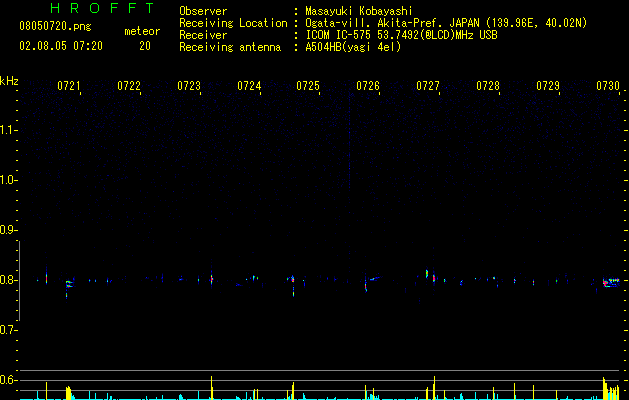Click the meteor count 20
629x400 pixels.
tap(145, 46)
